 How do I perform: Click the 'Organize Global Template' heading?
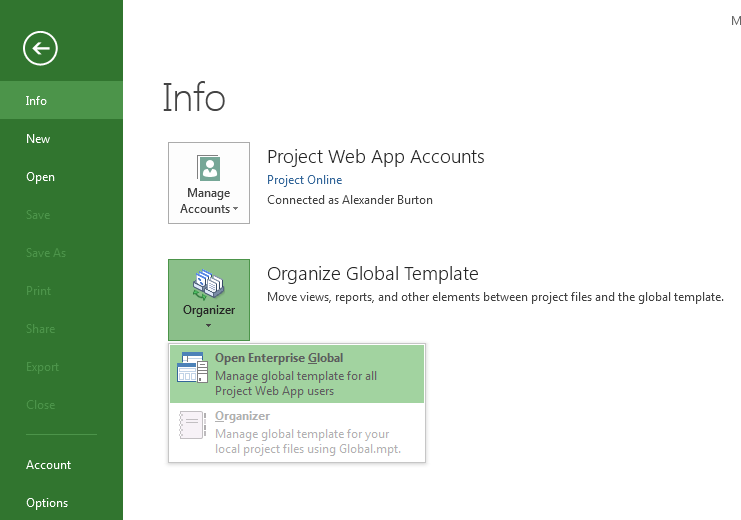click(x=372, y=274)
